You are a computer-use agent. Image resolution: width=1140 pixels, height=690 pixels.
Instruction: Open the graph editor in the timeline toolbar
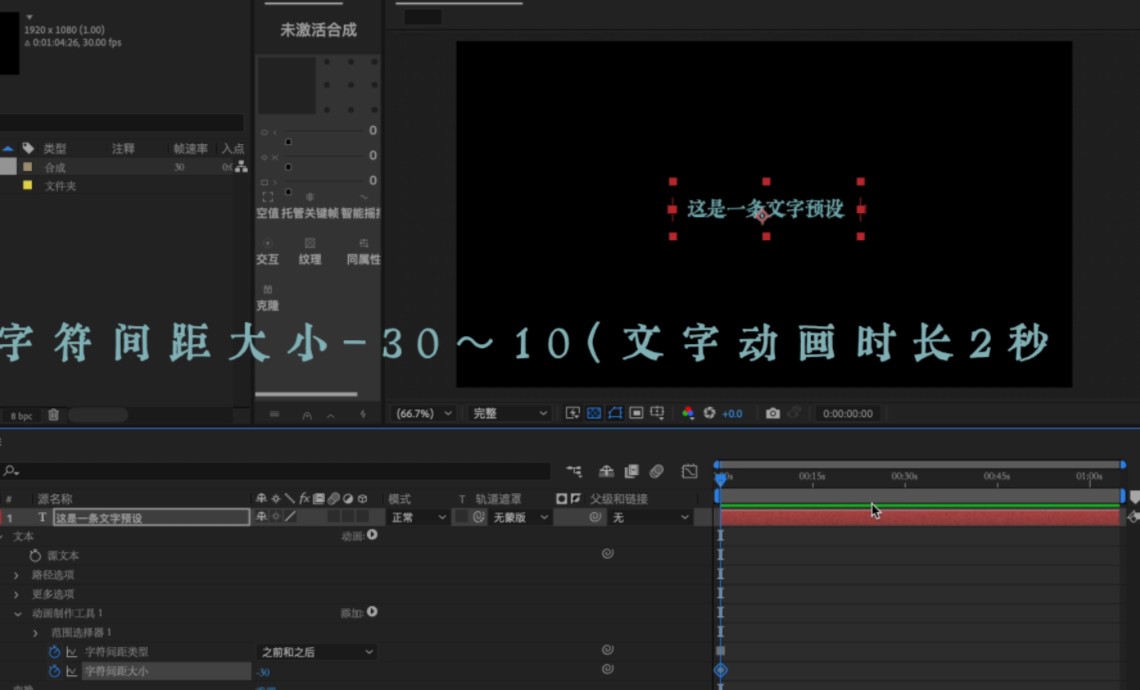coord(690,470)
